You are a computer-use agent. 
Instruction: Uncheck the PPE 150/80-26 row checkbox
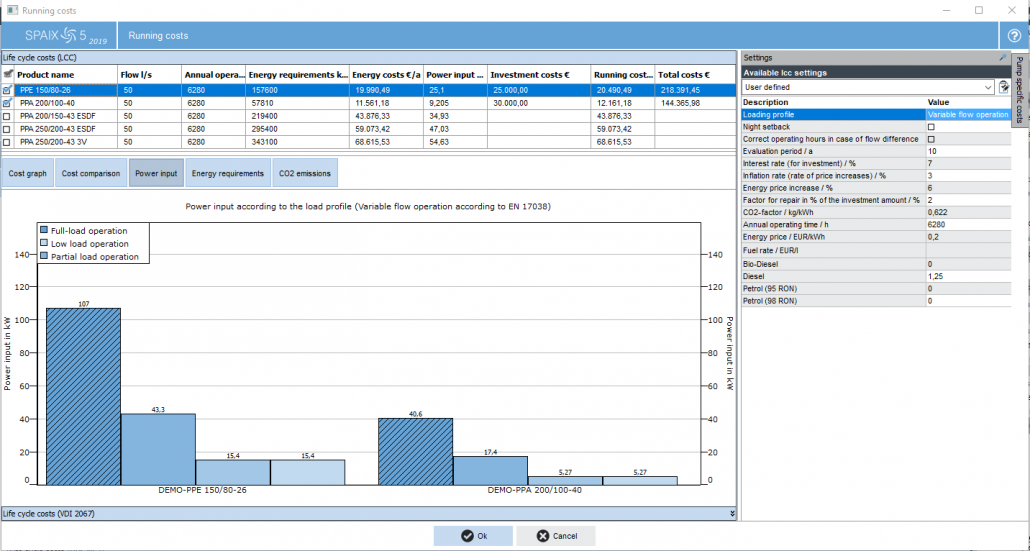(x=7, y=90)
